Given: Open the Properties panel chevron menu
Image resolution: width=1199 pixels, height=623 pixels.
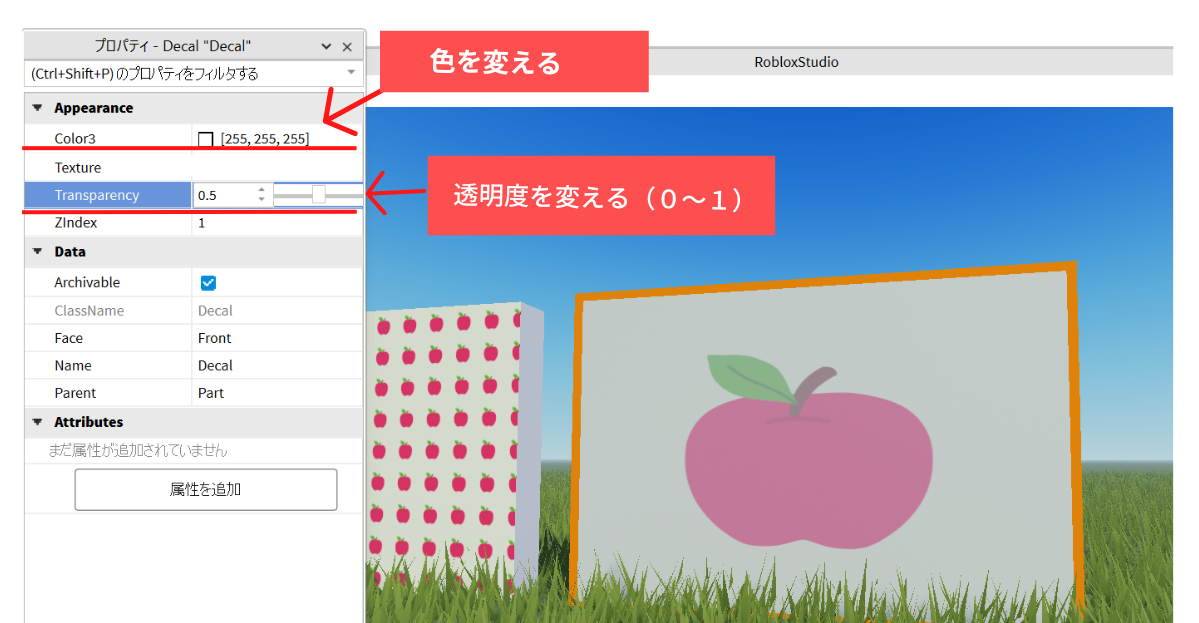Looking at the screenshot, I should point(326,47).
